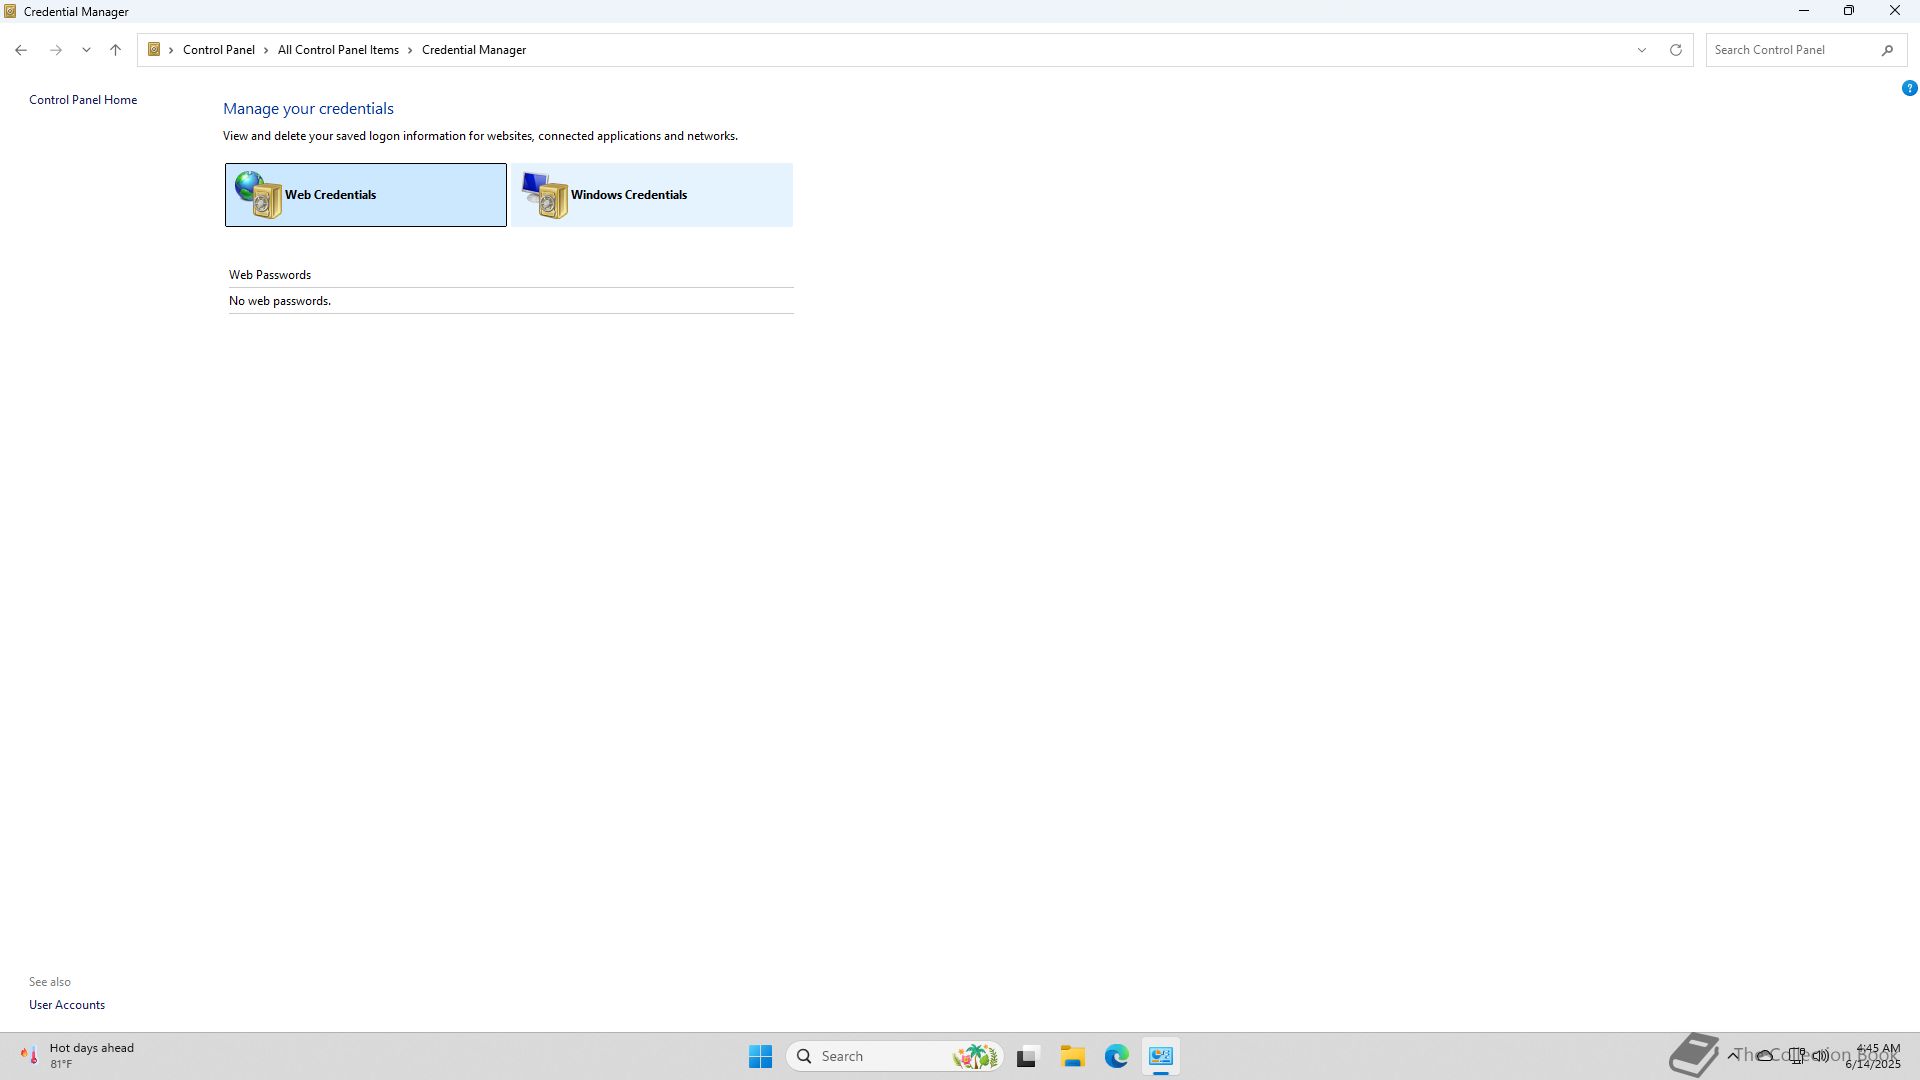Click the search magnifier icon
The image size is (1920, 1080).
click(1887, 50)
